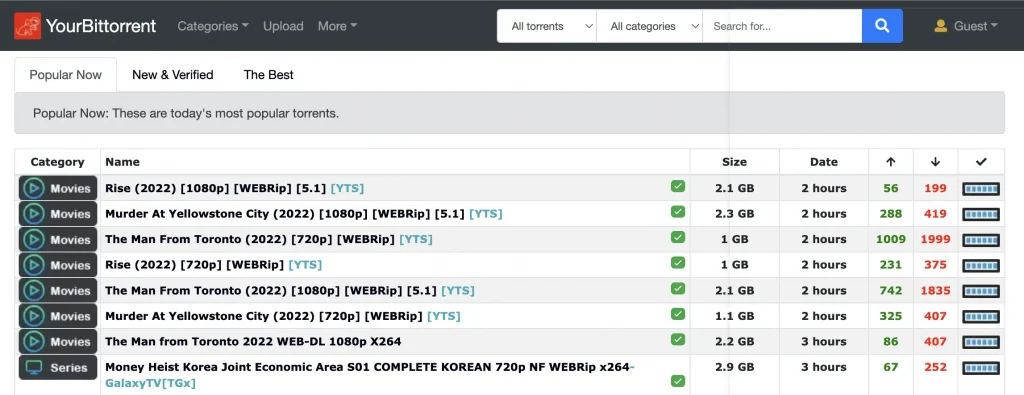Open Rise (2022) [720p] torrent link
1024x395 pixels.
pos(214,264)
